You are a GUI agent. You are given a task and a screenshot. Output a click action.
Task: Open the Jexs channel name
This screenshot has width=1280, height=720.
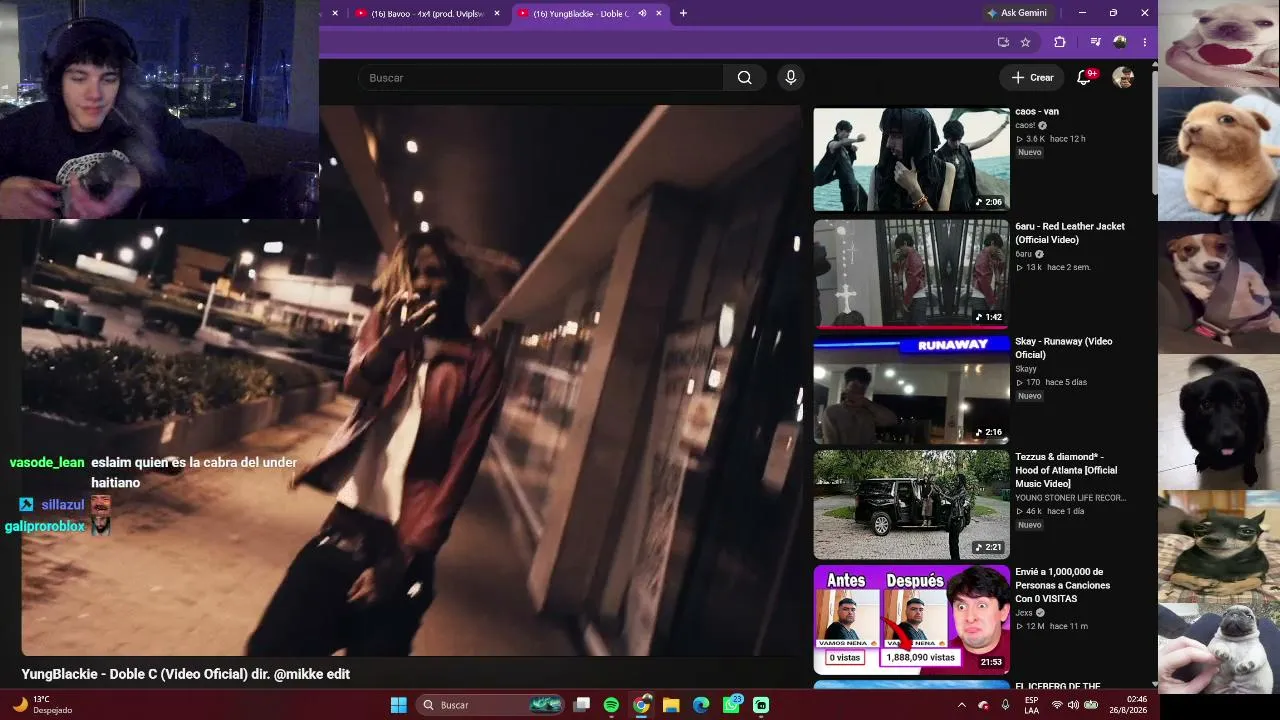1024,613
